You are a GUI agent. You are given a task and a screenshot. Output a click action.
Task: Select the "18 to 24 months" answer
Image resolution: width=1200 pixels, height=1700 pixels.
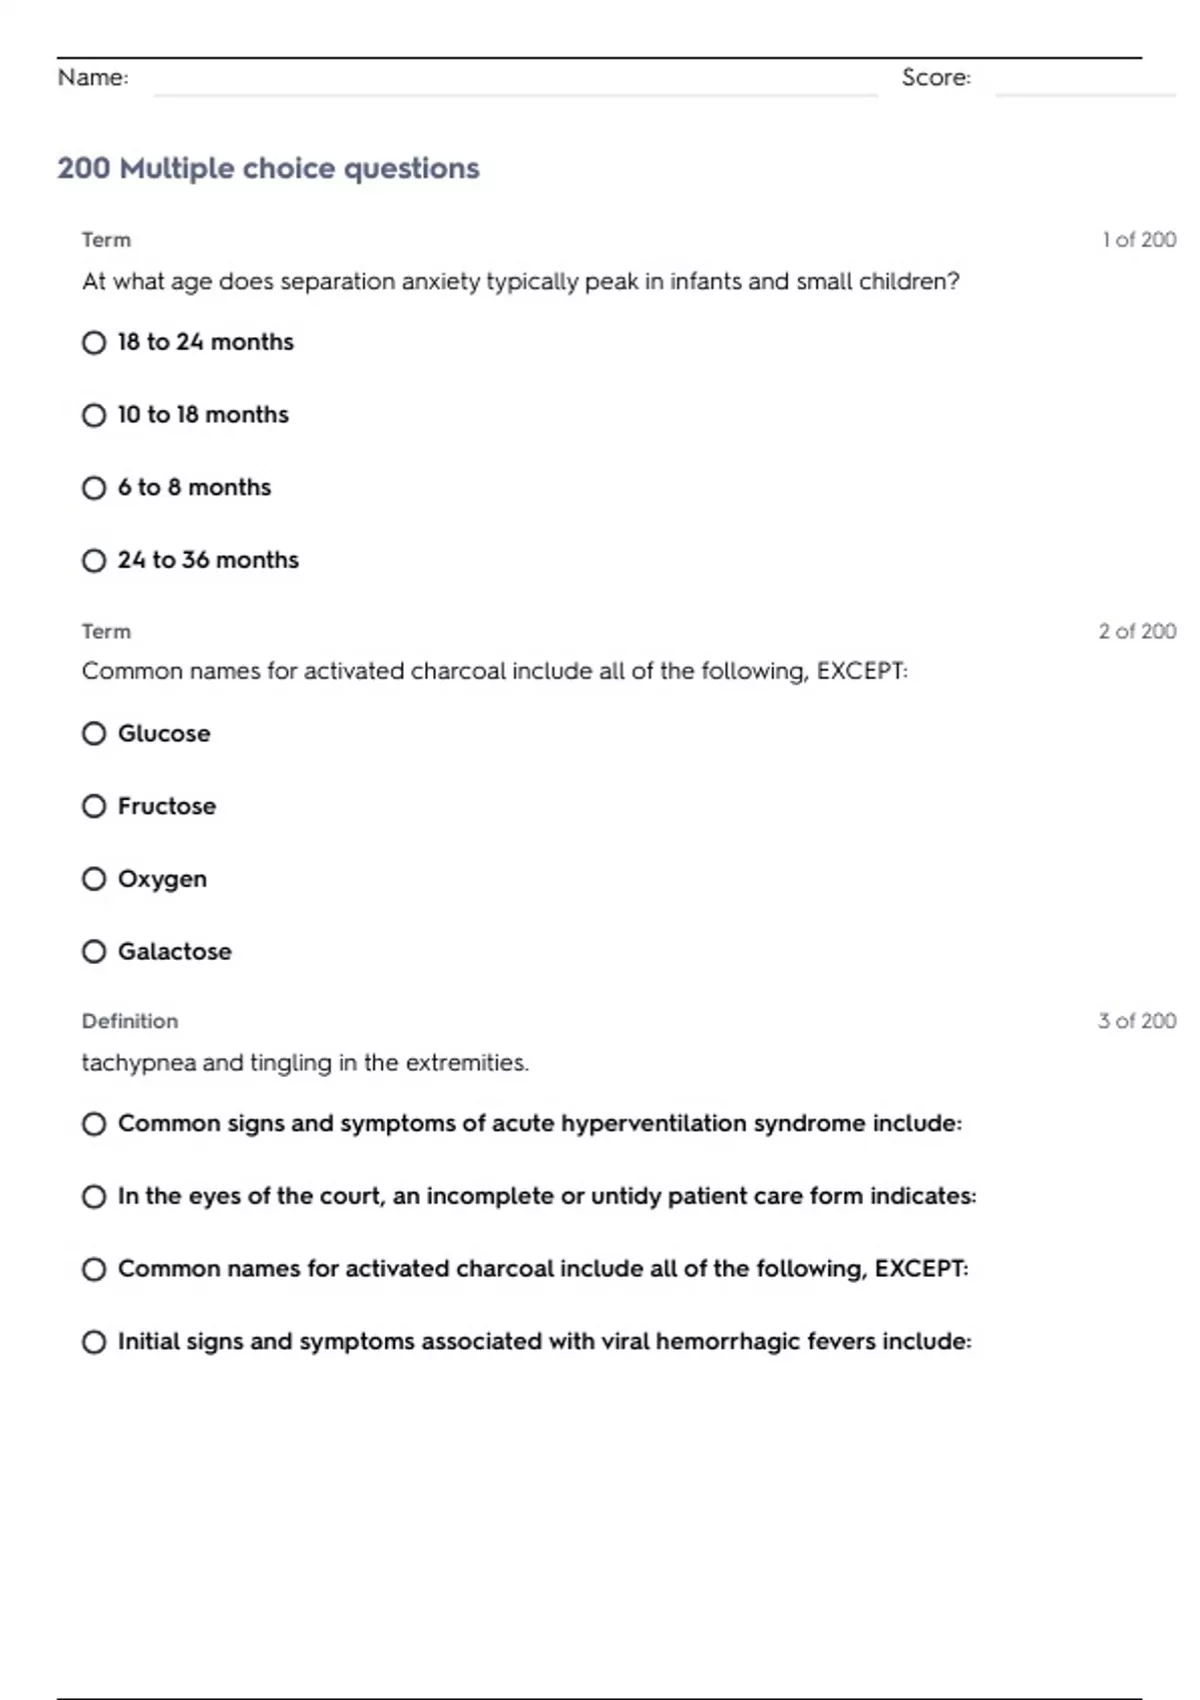94,343
